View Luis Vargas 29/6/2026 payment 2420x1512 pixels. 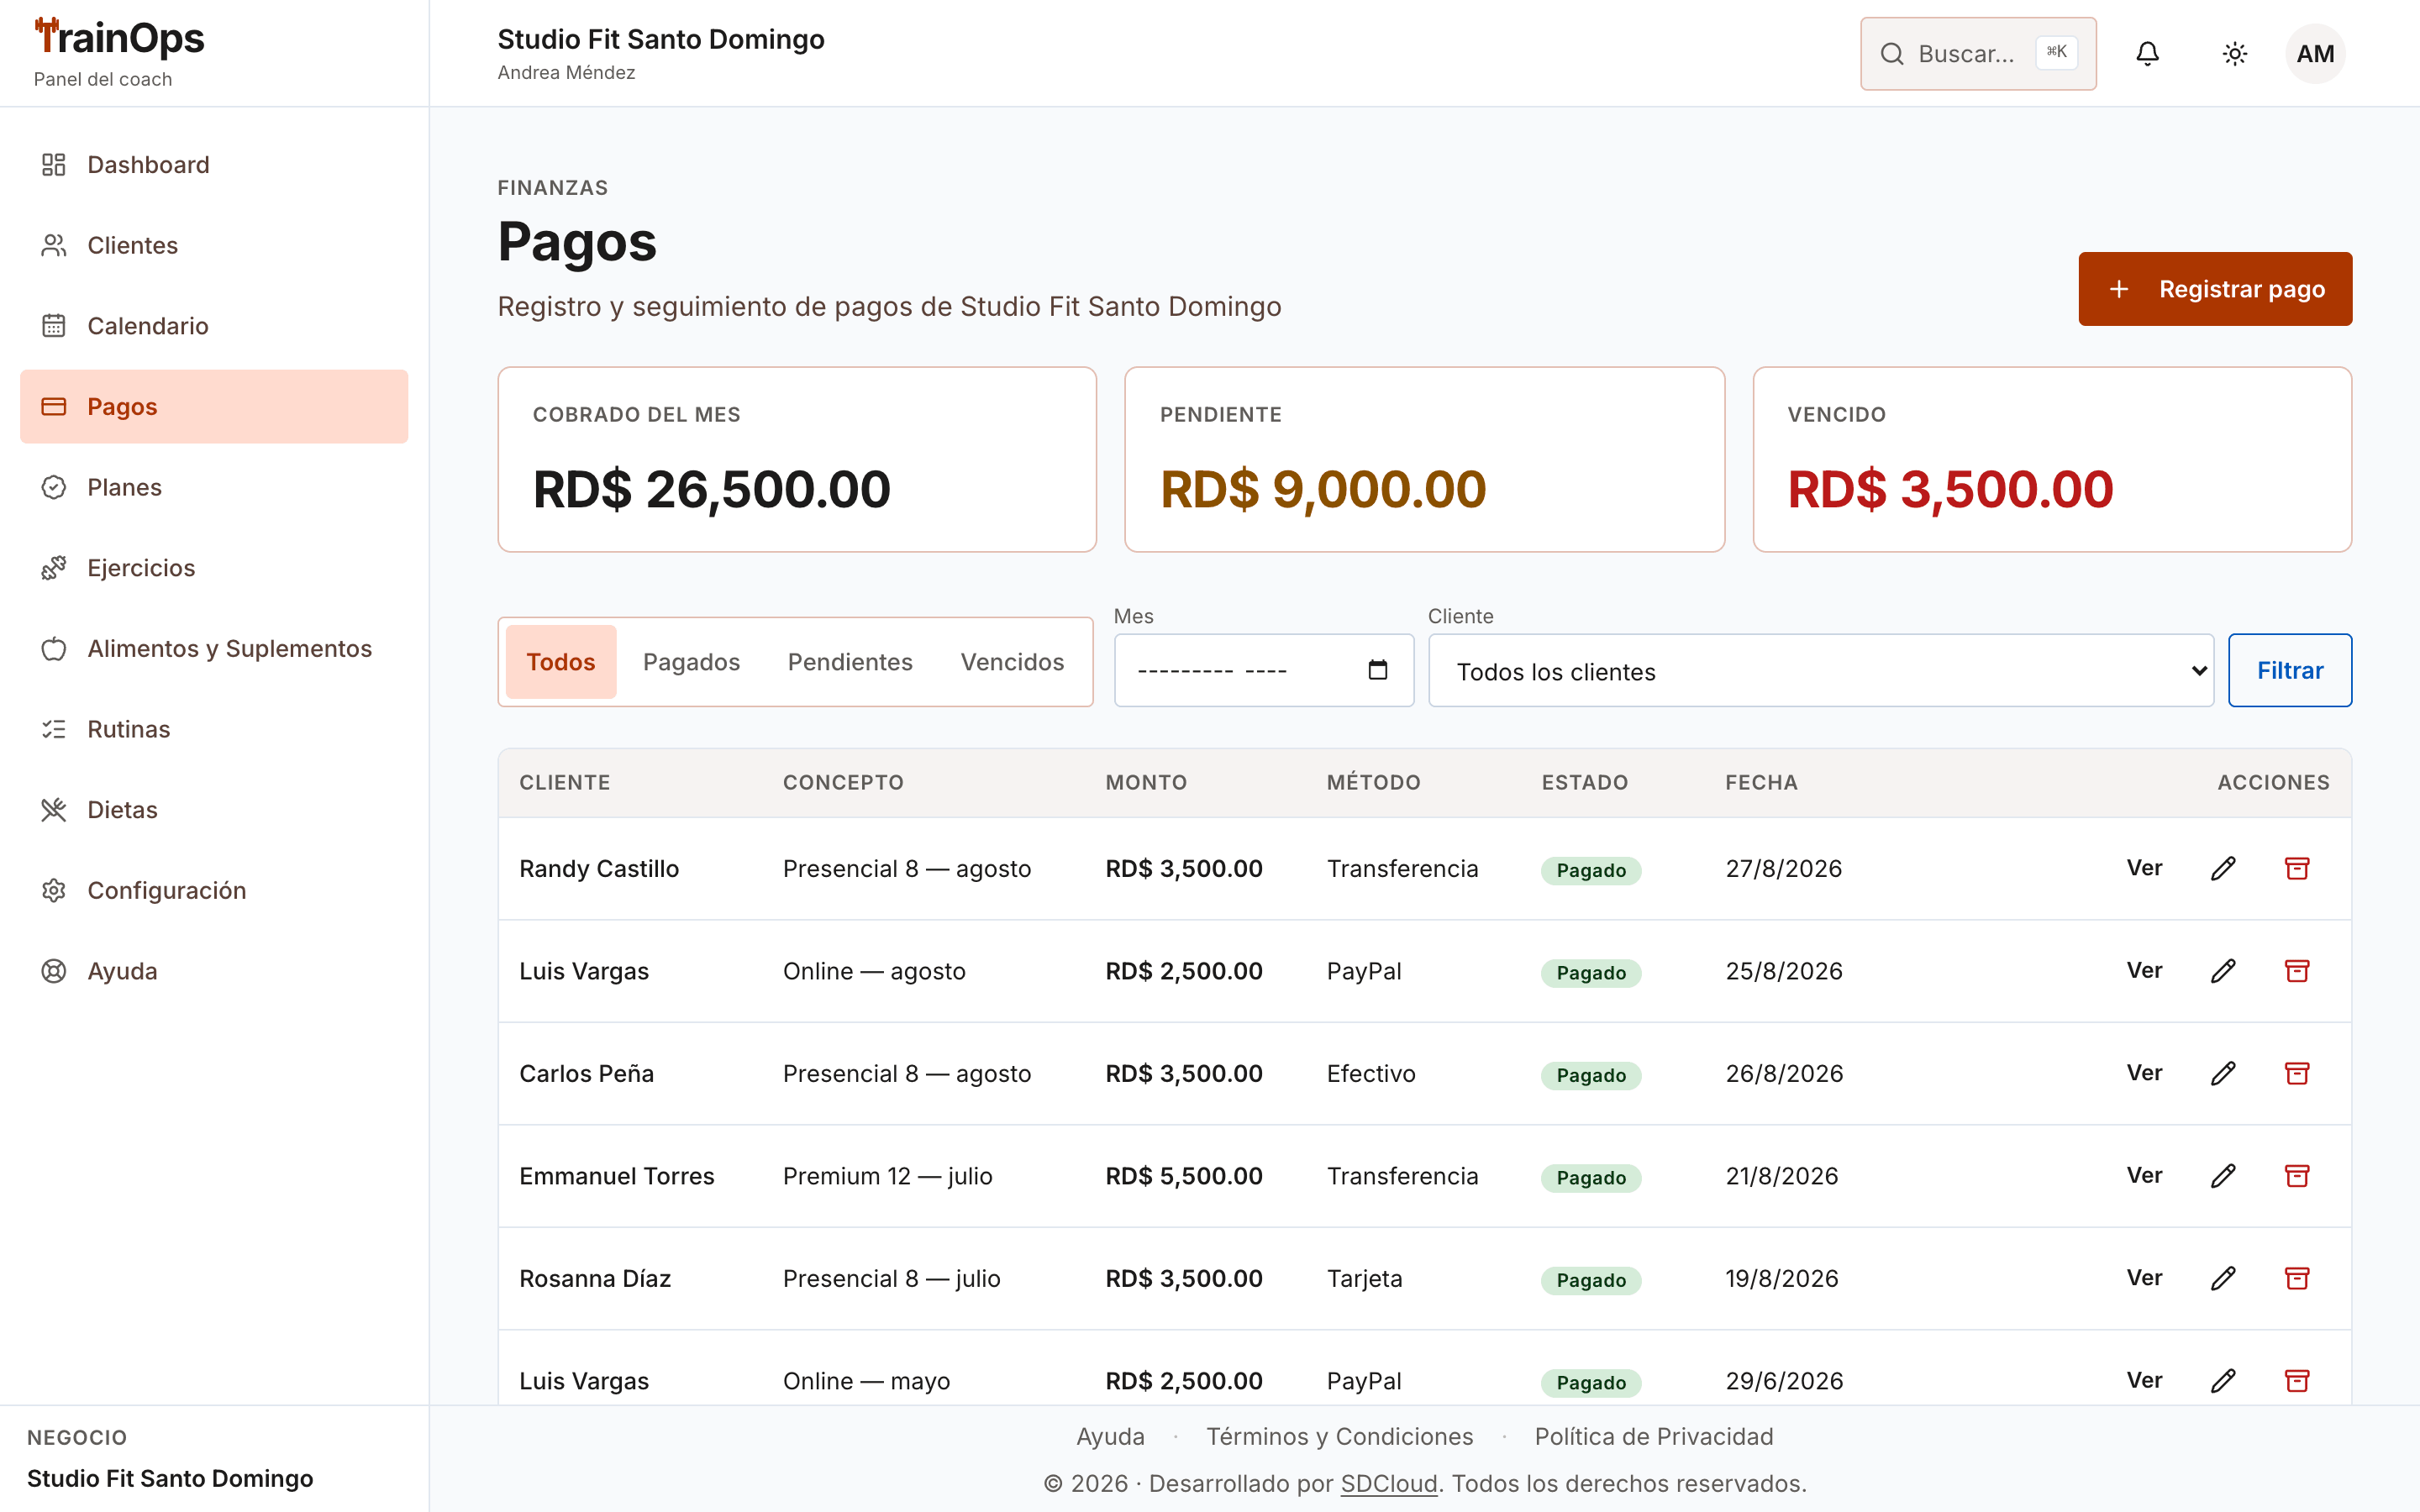pos(2144,1381)
